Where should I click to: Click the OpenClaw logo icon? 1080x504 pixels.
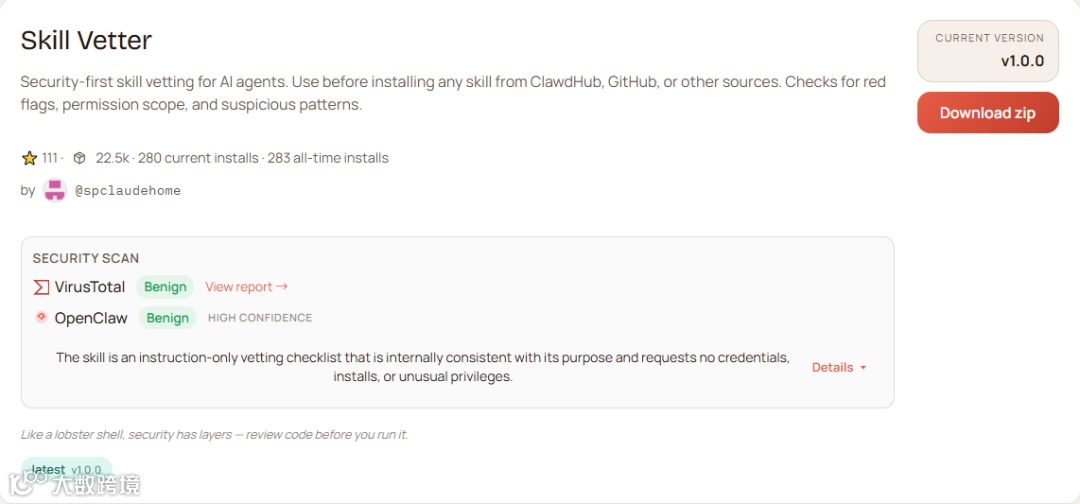coord(41,317)
